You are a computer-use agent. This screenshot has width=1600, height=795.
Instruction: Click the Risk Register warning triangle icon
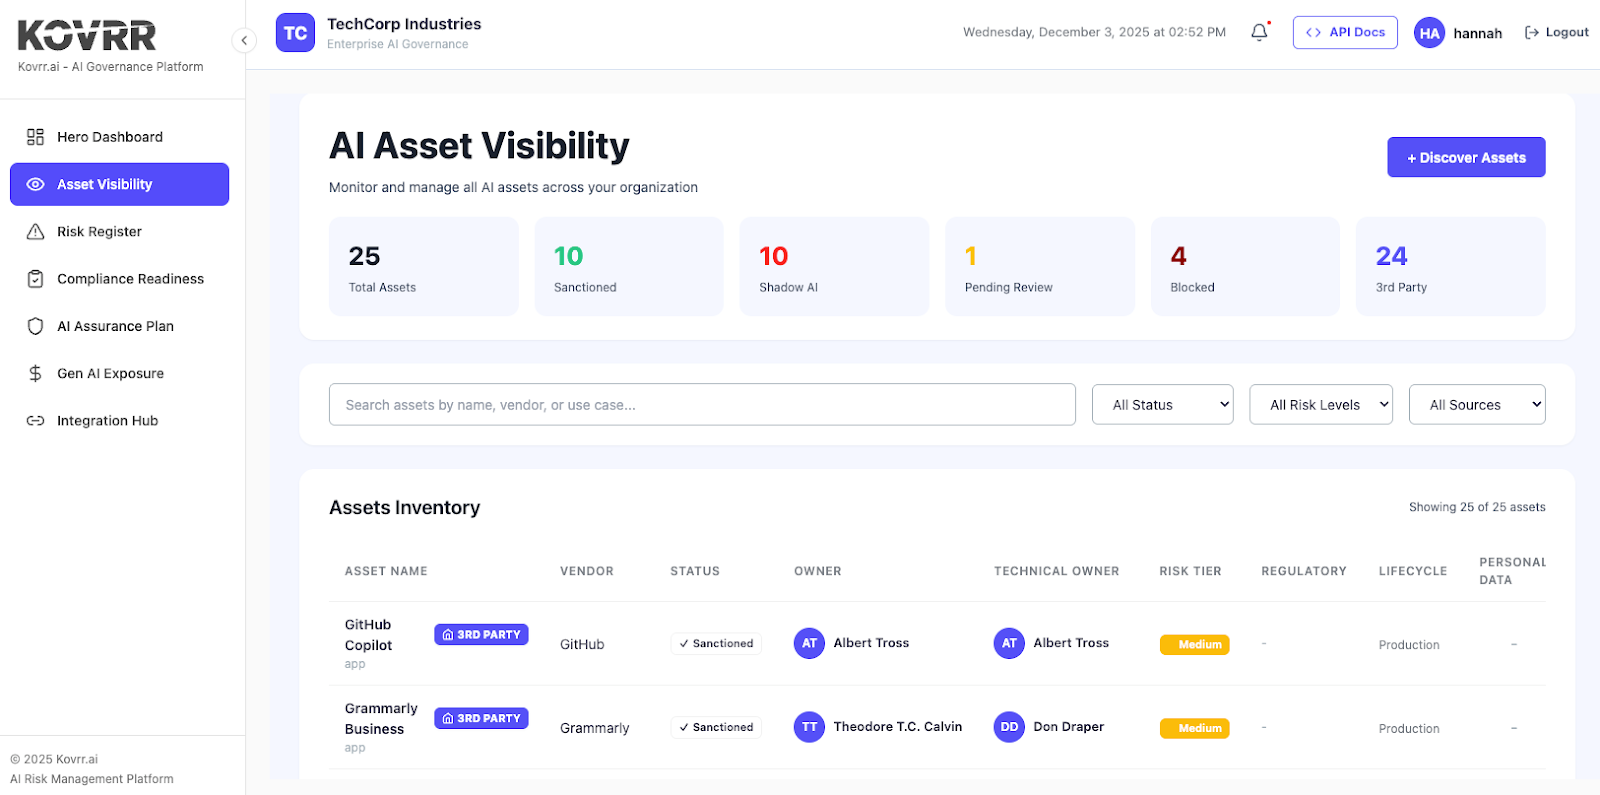click(x=35, y=231)
